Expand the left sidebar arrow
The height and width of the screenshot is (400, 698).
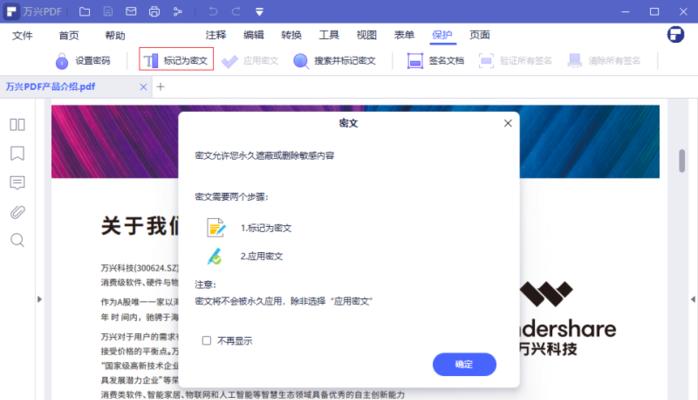[x=39, y=299]
